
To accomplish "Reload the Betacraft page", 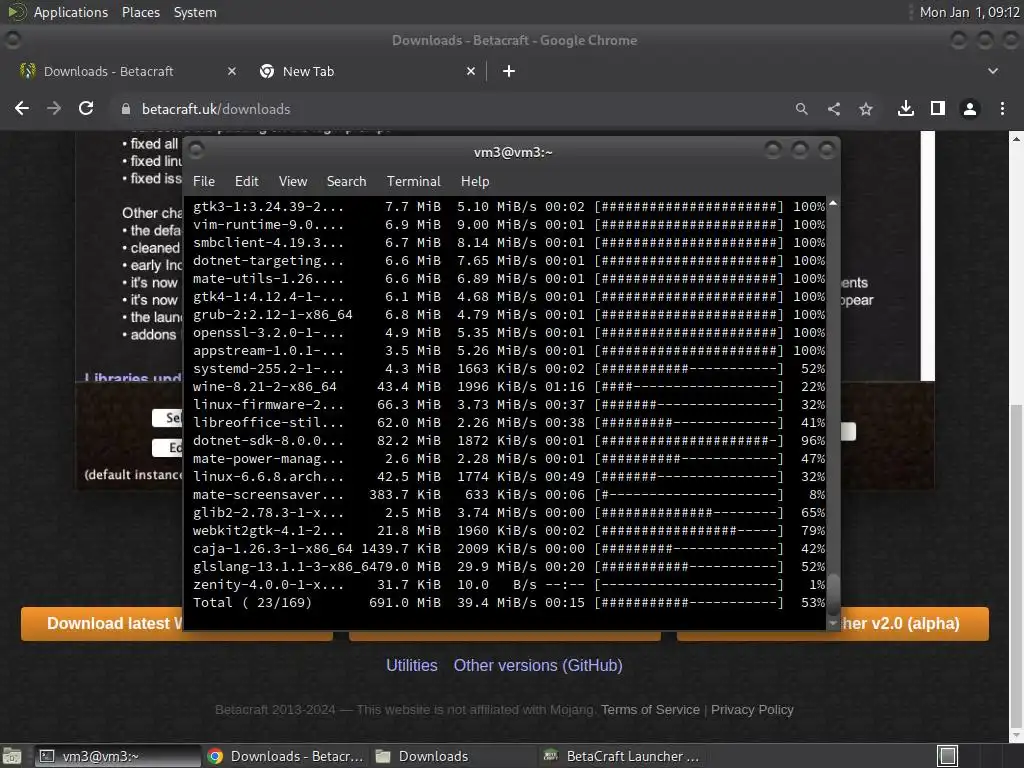I will [86, 108].
